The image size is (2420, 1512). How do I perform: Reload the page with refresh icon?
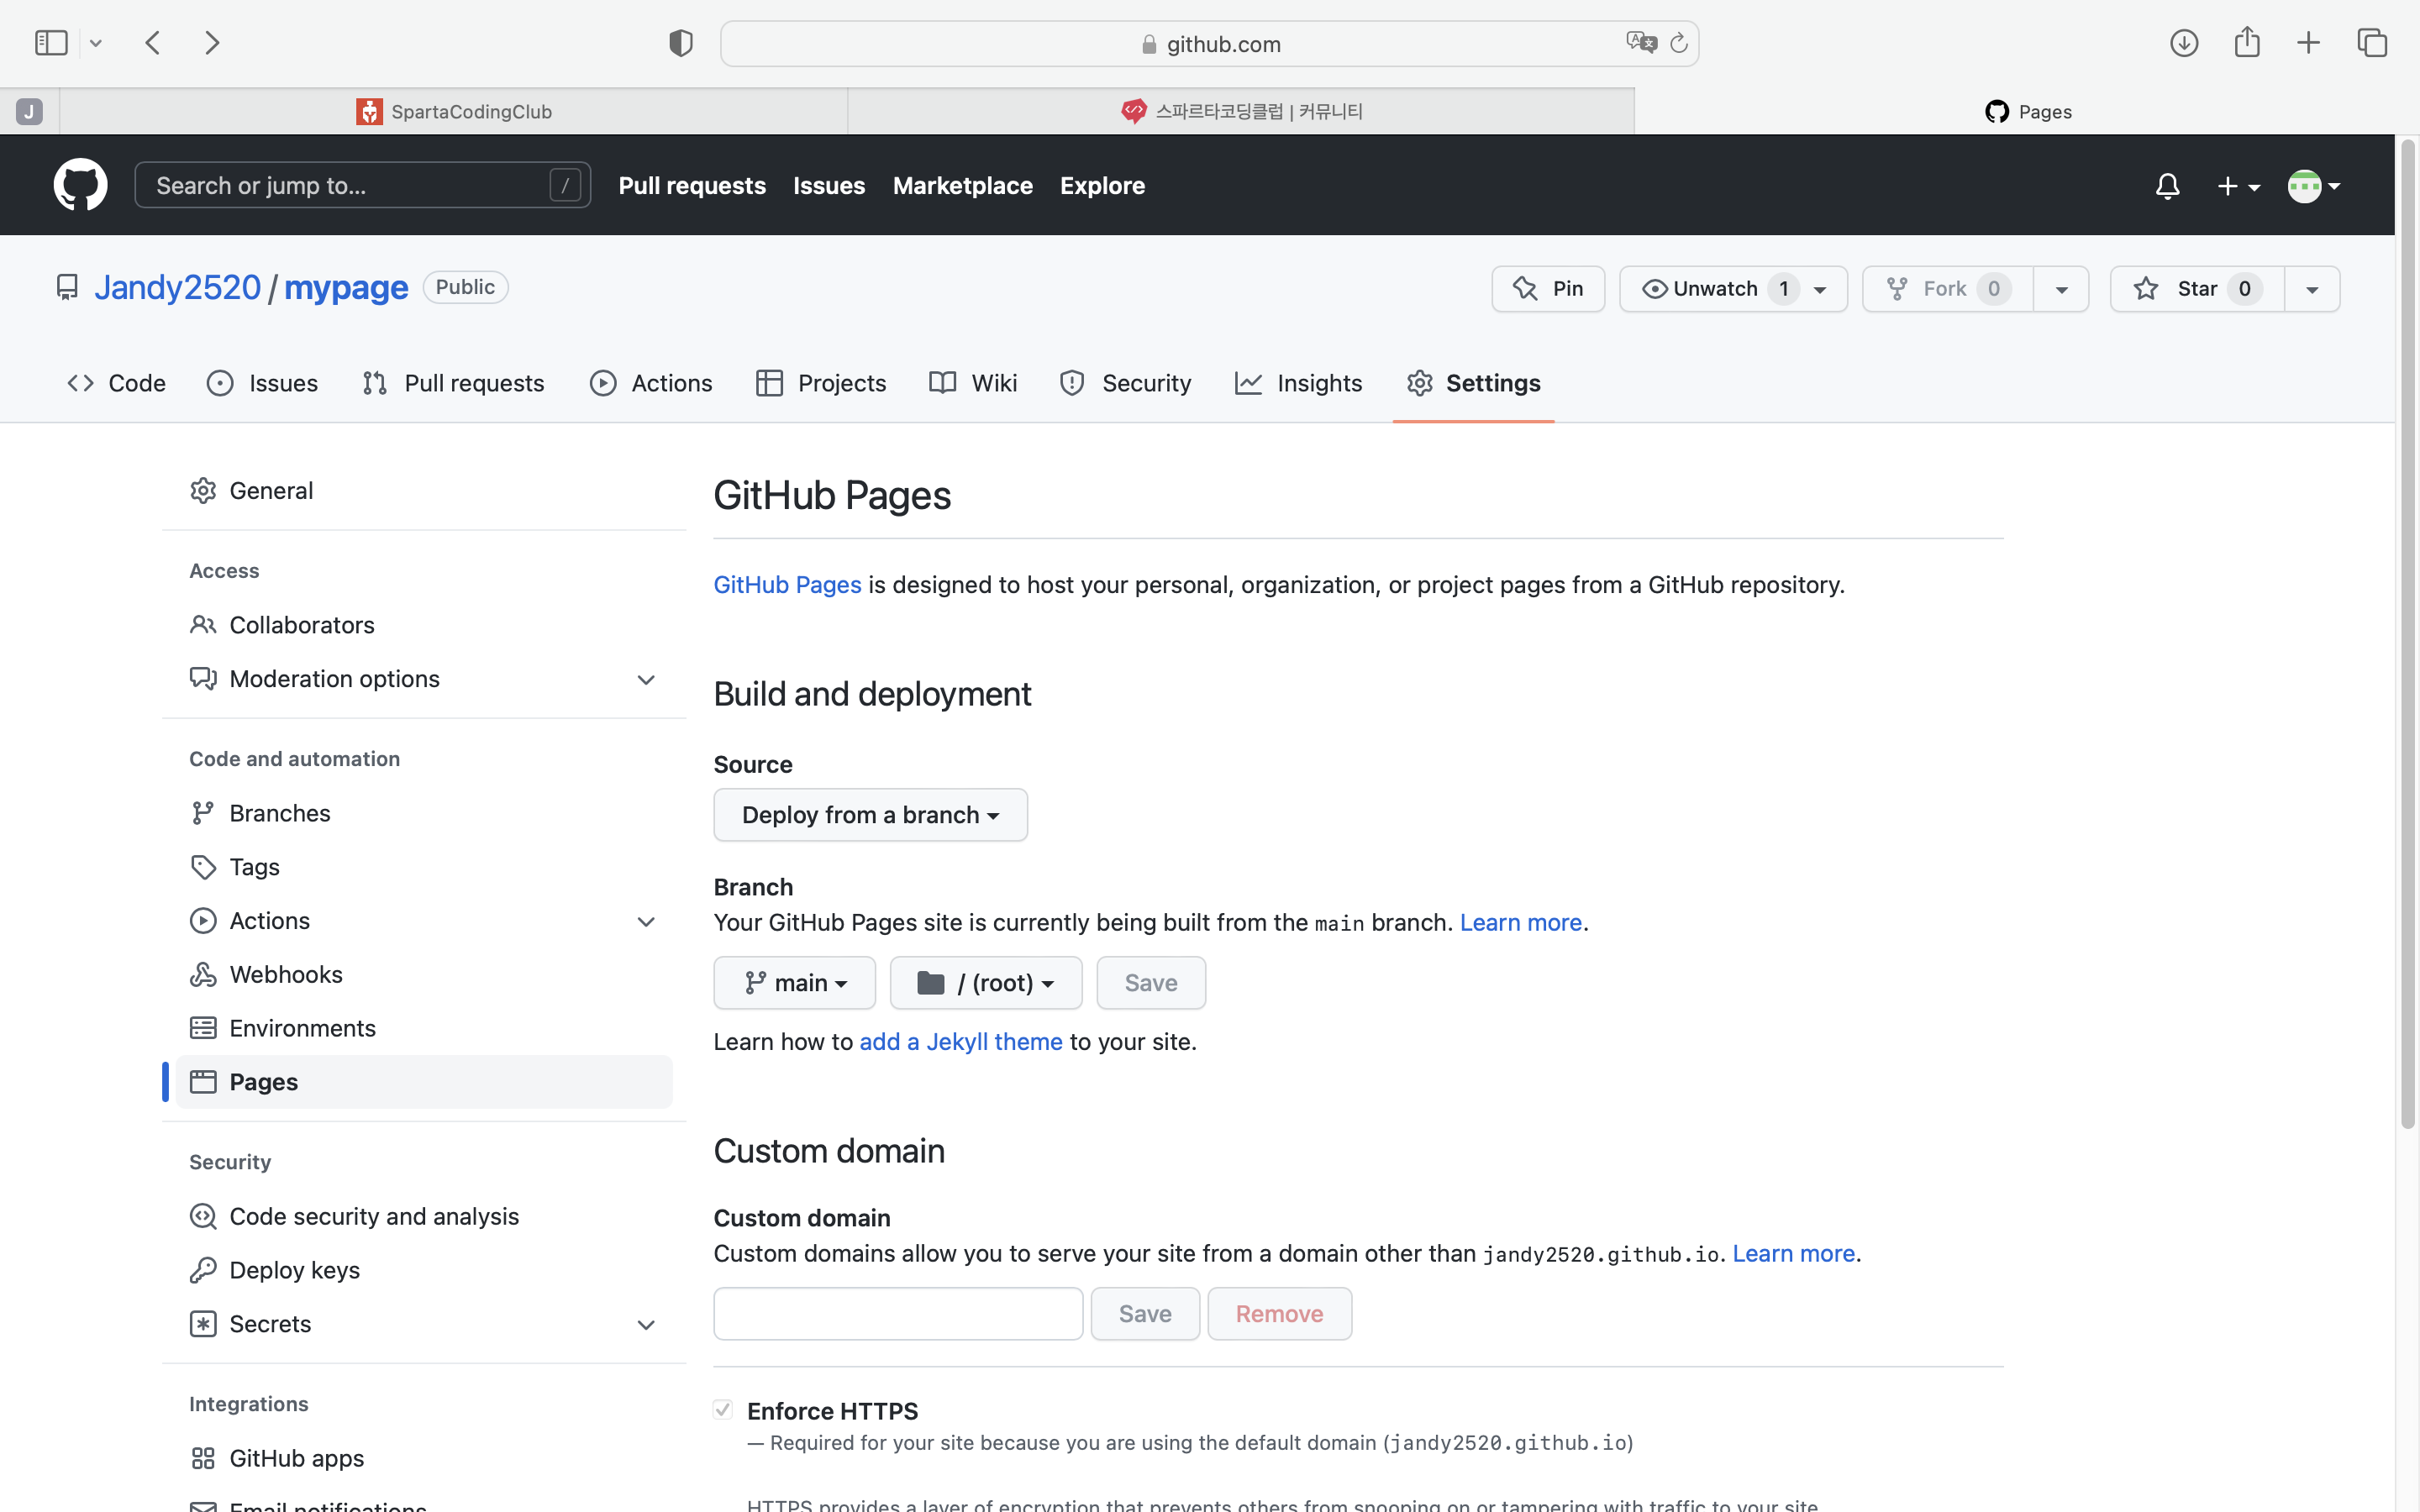click(1679, 43)
